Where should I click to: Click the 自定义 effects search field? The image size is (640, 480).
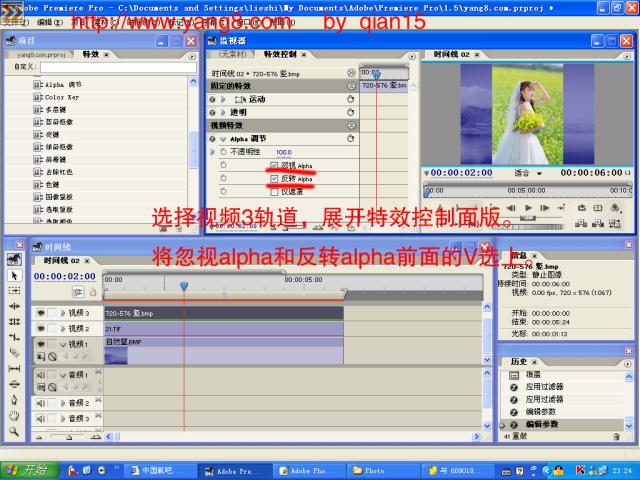point(118,67)
